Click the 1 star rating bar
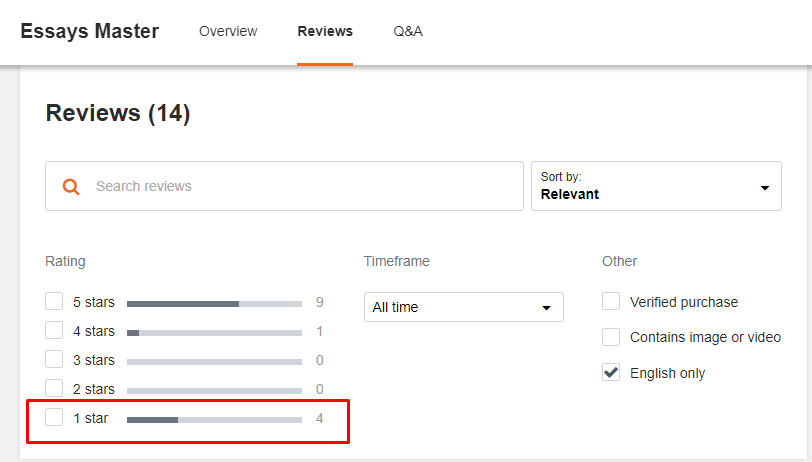812x462 pixels. coord(214,420)
